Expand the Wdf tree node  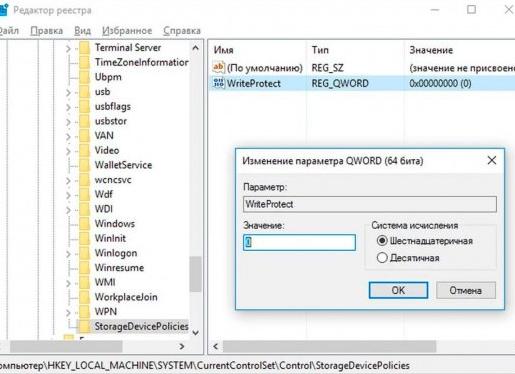coord(68,195)
